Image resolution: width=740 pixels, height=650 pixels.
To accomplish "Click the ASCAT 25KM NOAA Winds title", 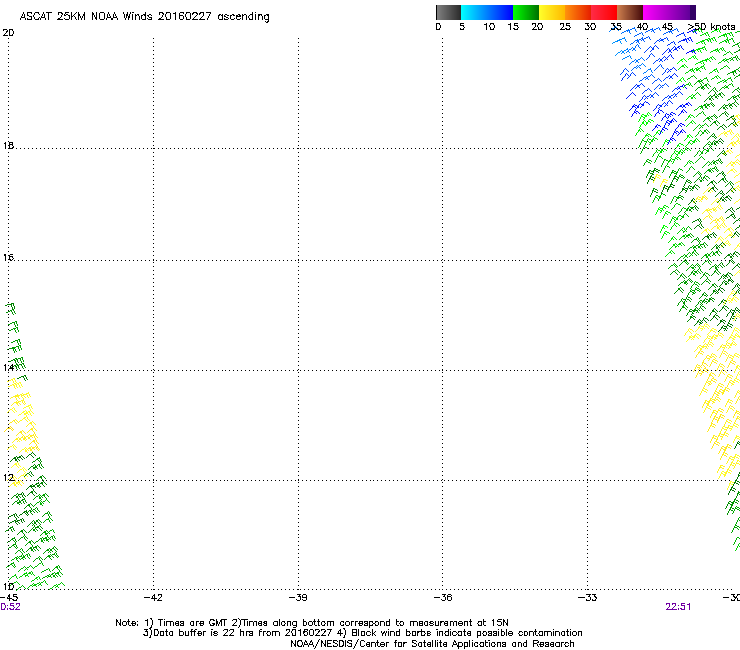I will 144,17.
